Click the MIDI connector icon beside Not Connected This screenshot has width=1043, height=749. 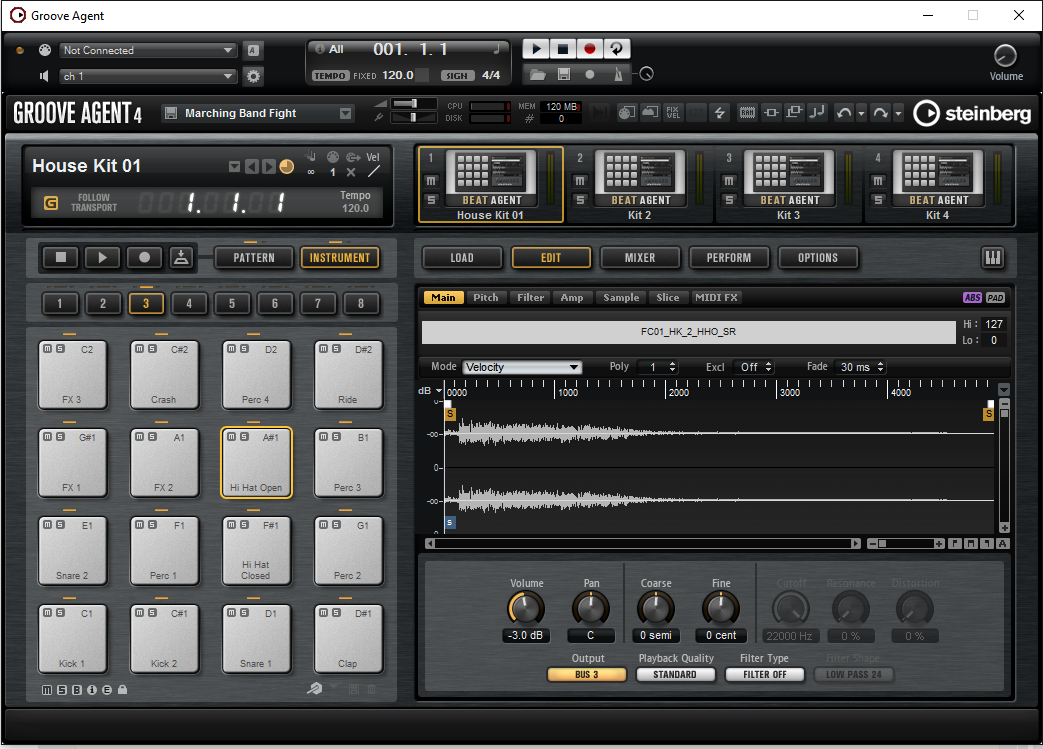[45, 50]
